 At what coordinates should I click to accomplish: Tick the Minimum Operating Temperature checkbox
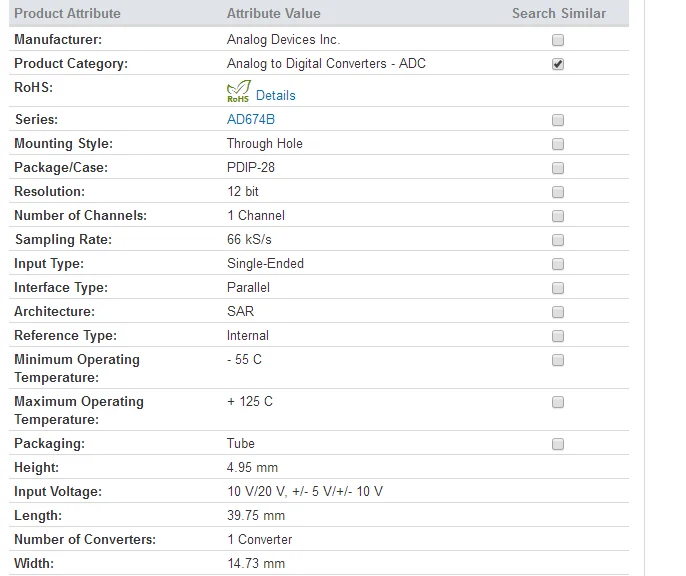[x=558, y=360]
